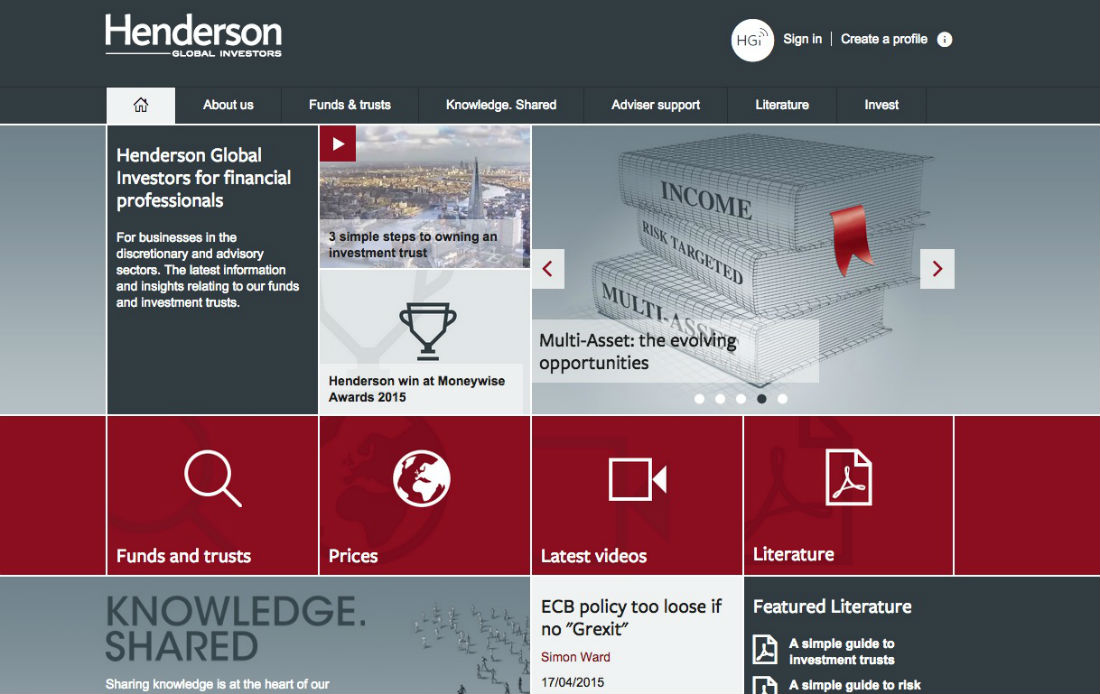Open the Adviser support menu
1100x694 pixels.
click(655, 105)
